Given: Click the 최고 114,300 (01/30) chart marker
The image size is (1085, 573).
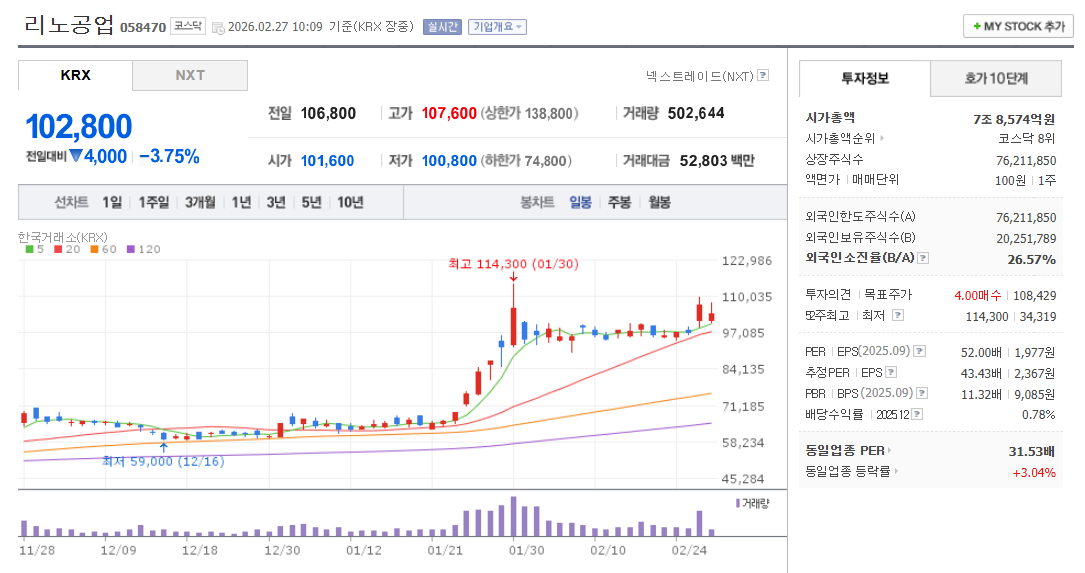Looking at the screenshot, I should click(513, 264).
